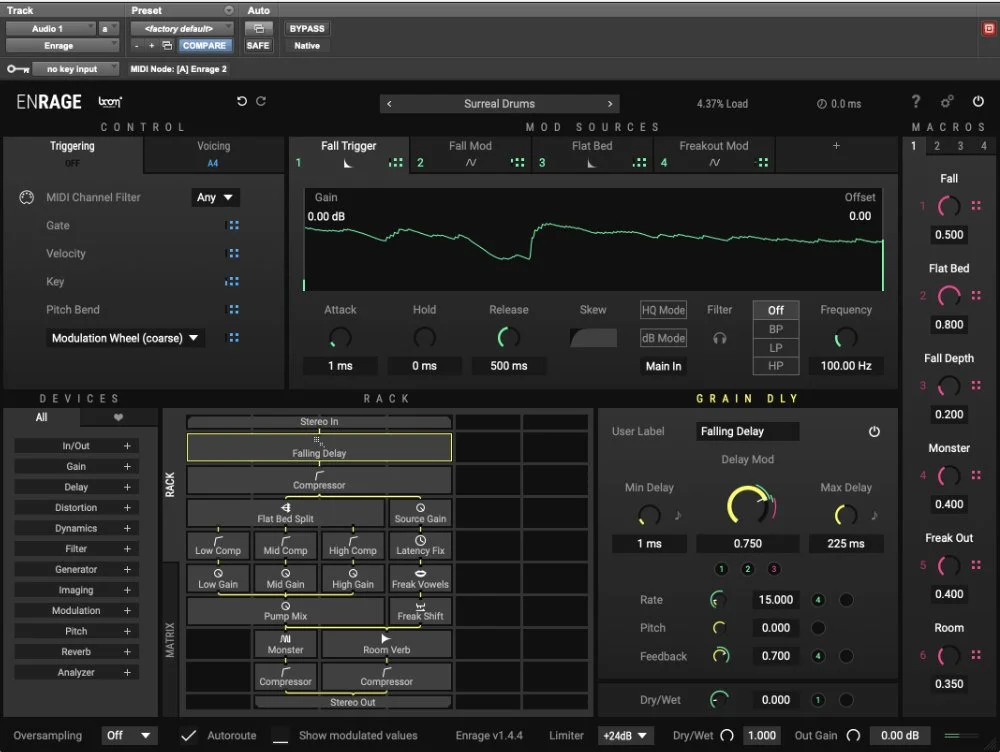This screenshot has height=752, width=1000.
Task: Click the Fall Trigger green assign dots
Action: [x=395, y=163]
